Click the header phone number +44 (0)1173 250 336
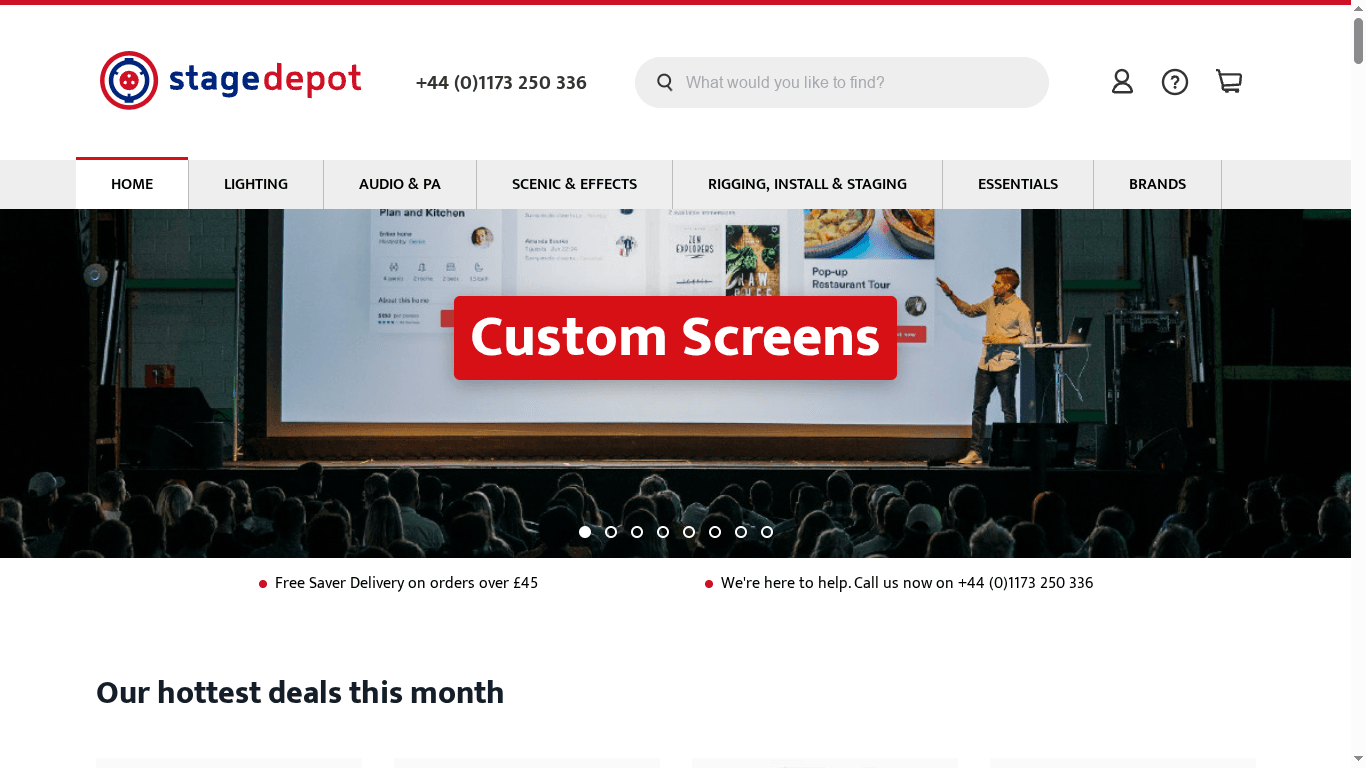Viewport: 1366px width, 768px height. tap(501, 83)
